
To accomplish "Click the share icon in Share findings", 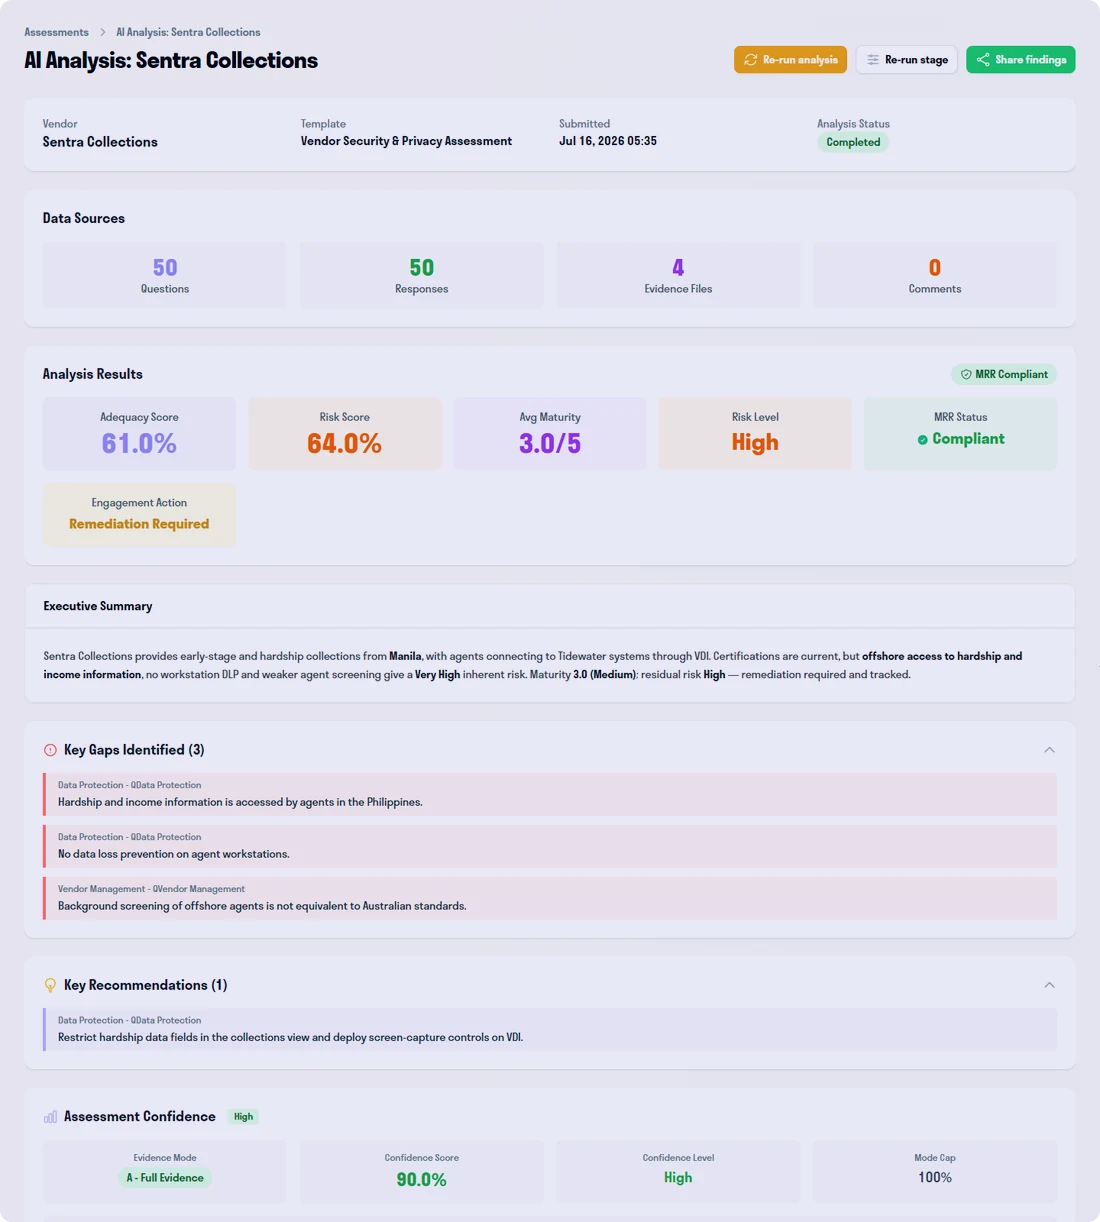I will point(983,60).
